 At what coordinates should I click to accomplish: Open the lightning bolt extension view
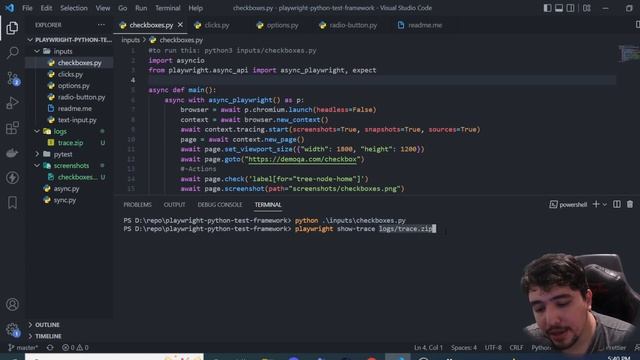pos(12,178)
